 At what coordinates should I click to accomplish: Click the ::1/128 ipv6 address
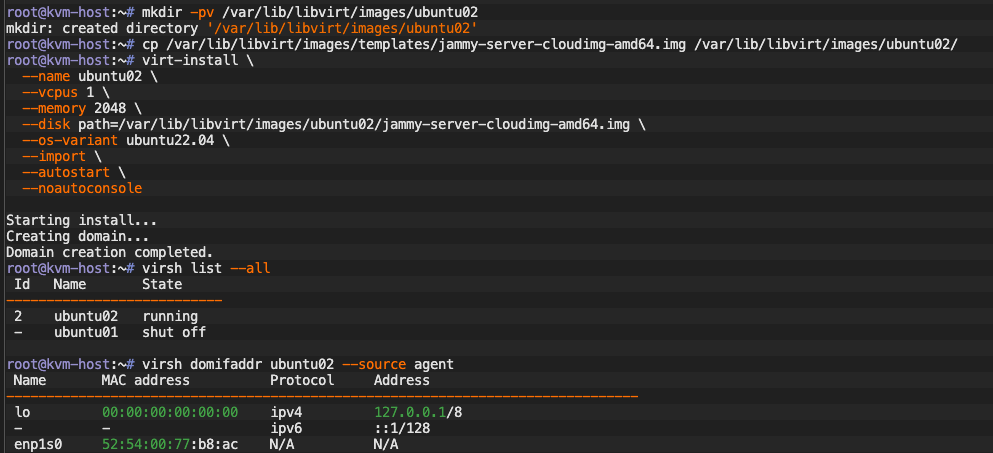[402, 428]
